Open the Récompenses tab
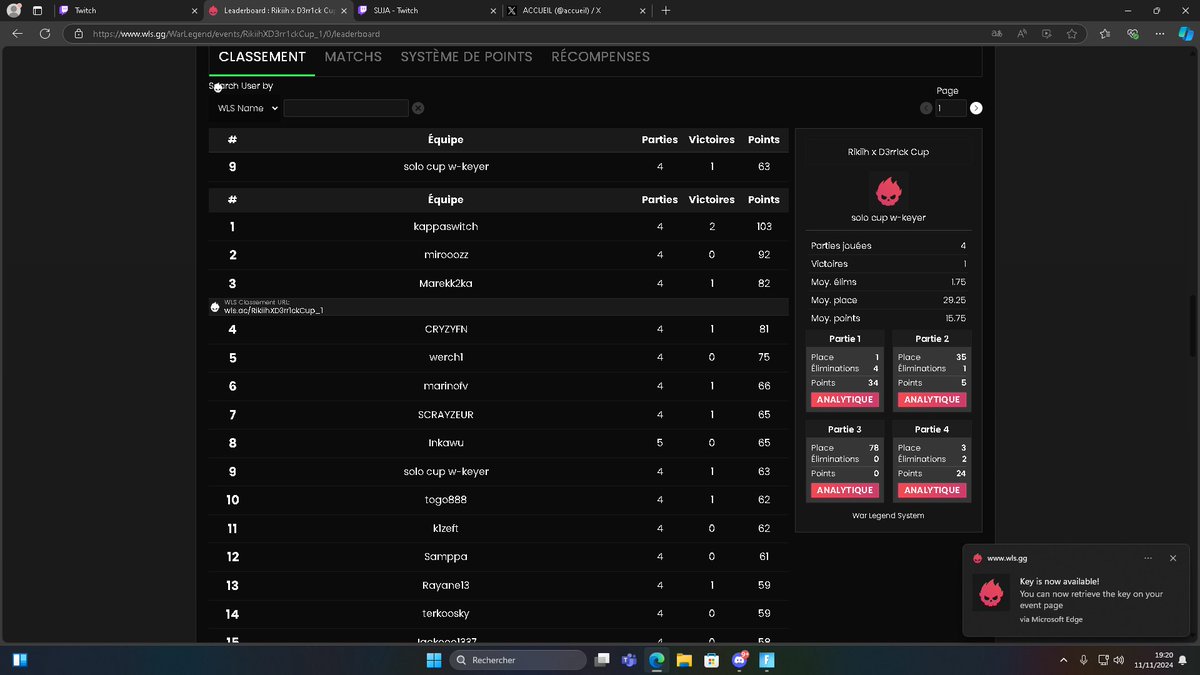Viewport: 1200px width, 675px height. pos(600,57)
